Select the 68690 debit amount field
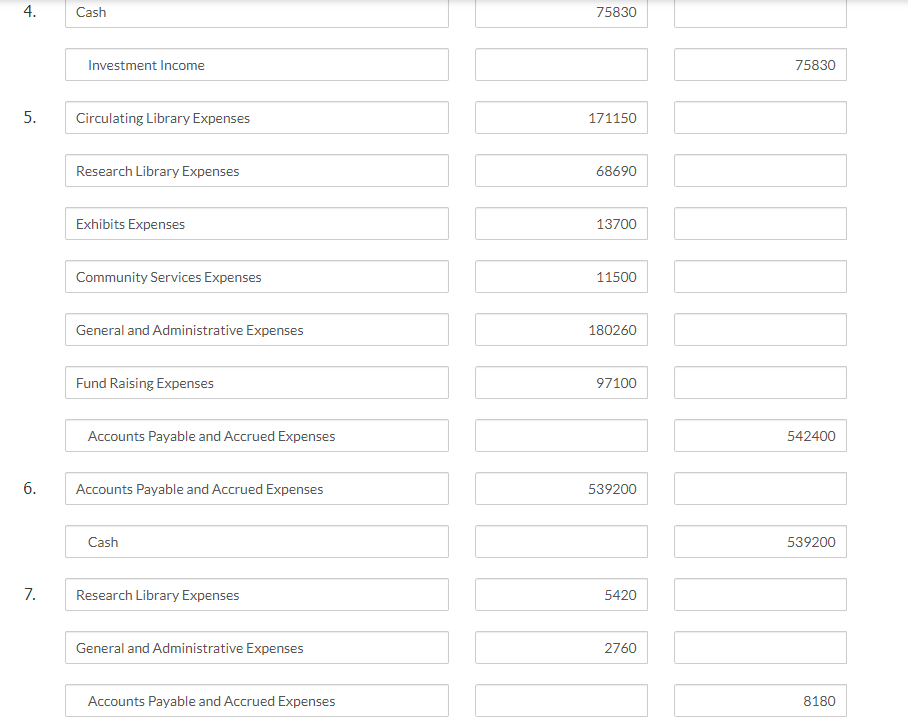Image resolution: width=908 pixels, height=728 pixels. (x=561, y=170)
